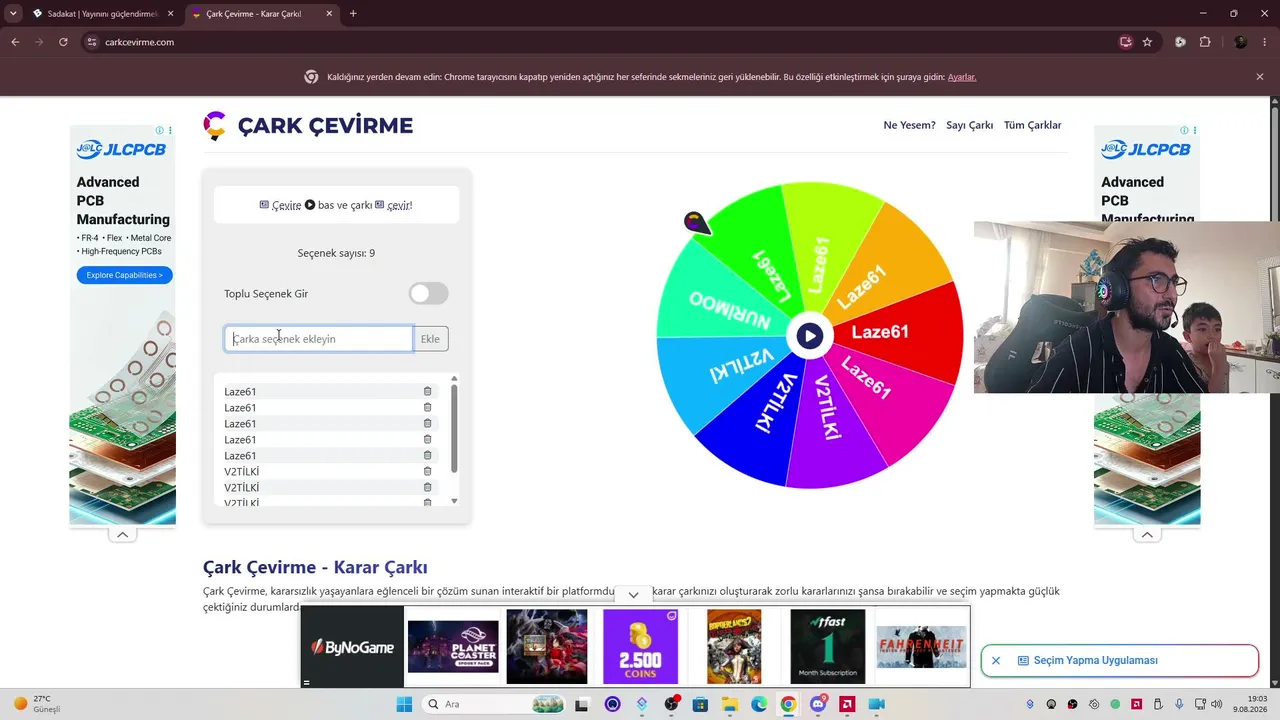Screen dimensions: 1280x720
Task: Open the Ayarlar link in the Chrome infobar
Action: coord(962,77)
